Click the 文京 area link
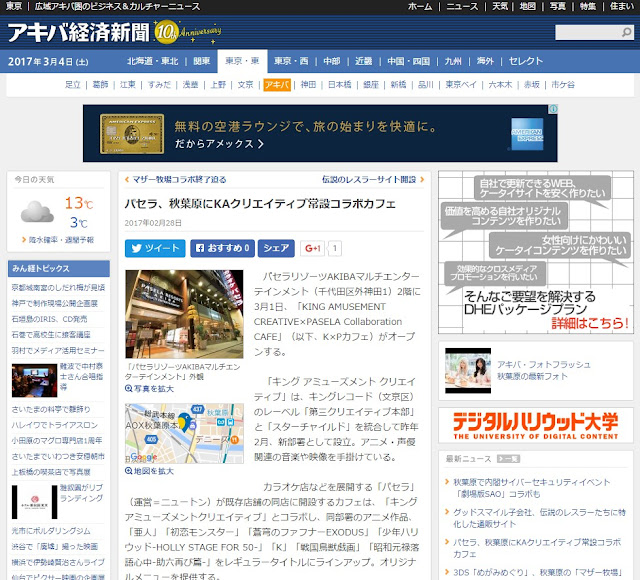 [x=245, y=84]
